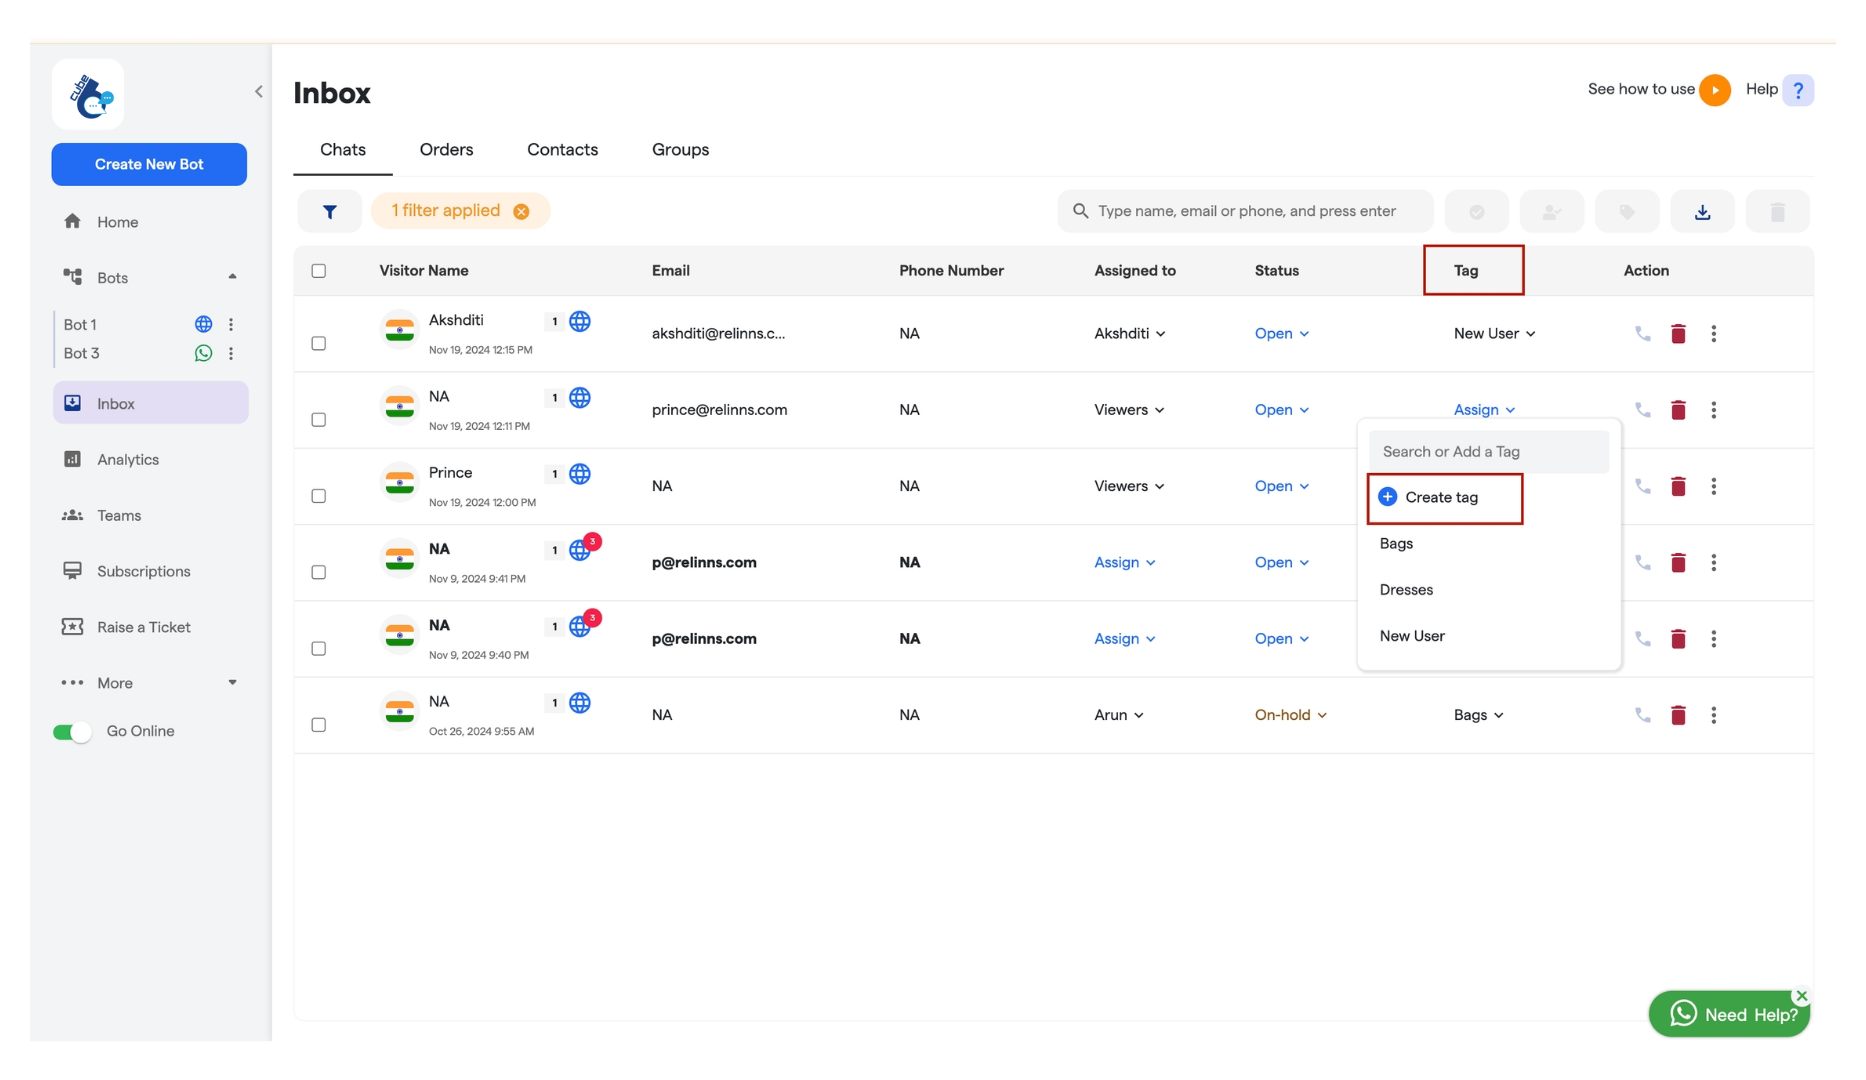This screenshot has height=1080, width=1866.
Task: Click Create tag in dropdown
Action: click(x=1444, y=498)
